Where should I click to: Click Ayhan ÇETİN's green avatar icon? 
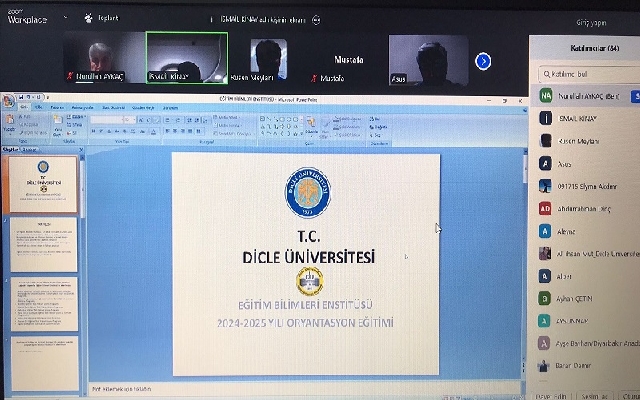(x=545, y=298)
